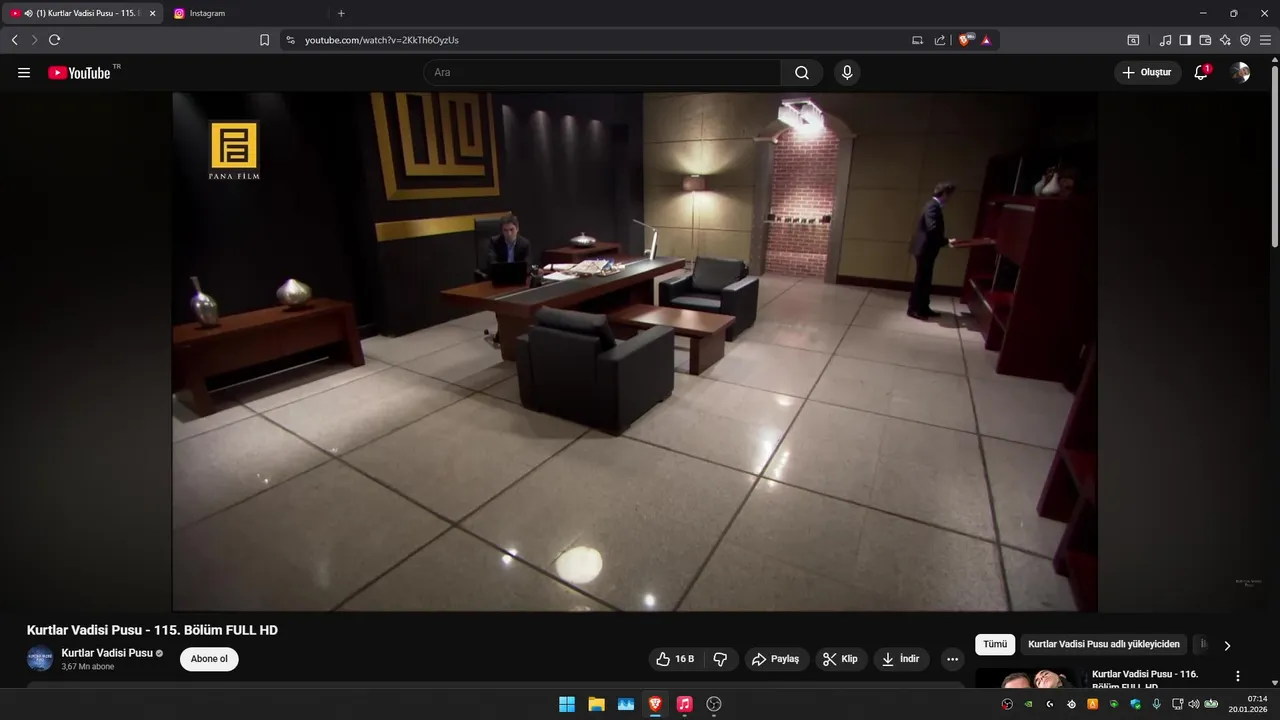
Task: Select the Tümü filter chip
Action: [x=995, y=645]
